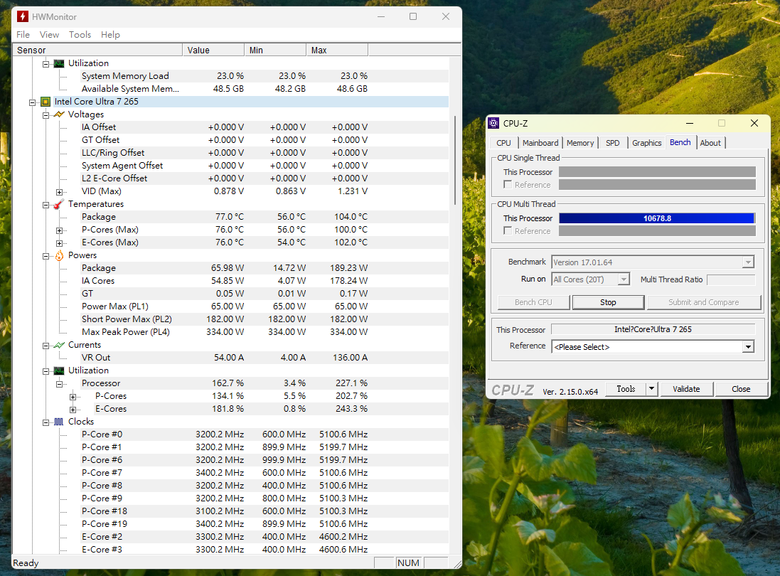The width and height of the screenshot is (780, 576).
Task: Switch to the SPD tab
Action: pyautogui.click(x=612, y=143)
